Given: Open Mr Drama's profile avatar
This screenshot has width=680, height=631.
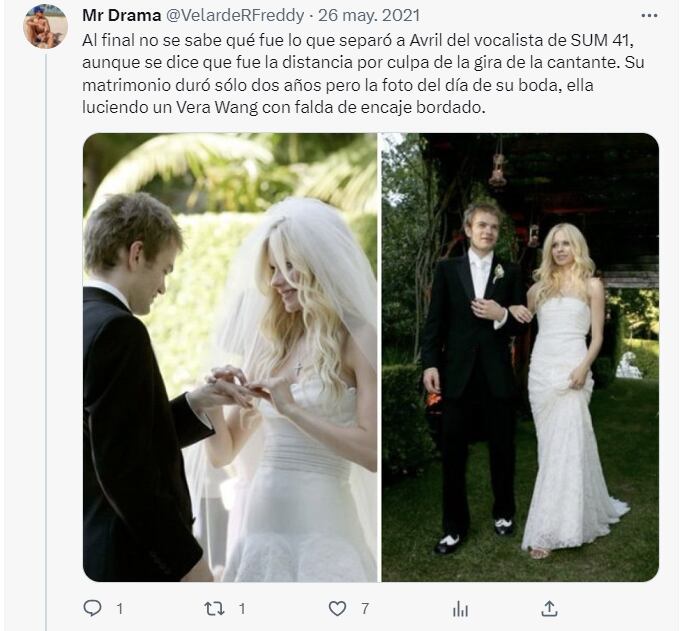Looking at the screenshot, I should 45,26.
